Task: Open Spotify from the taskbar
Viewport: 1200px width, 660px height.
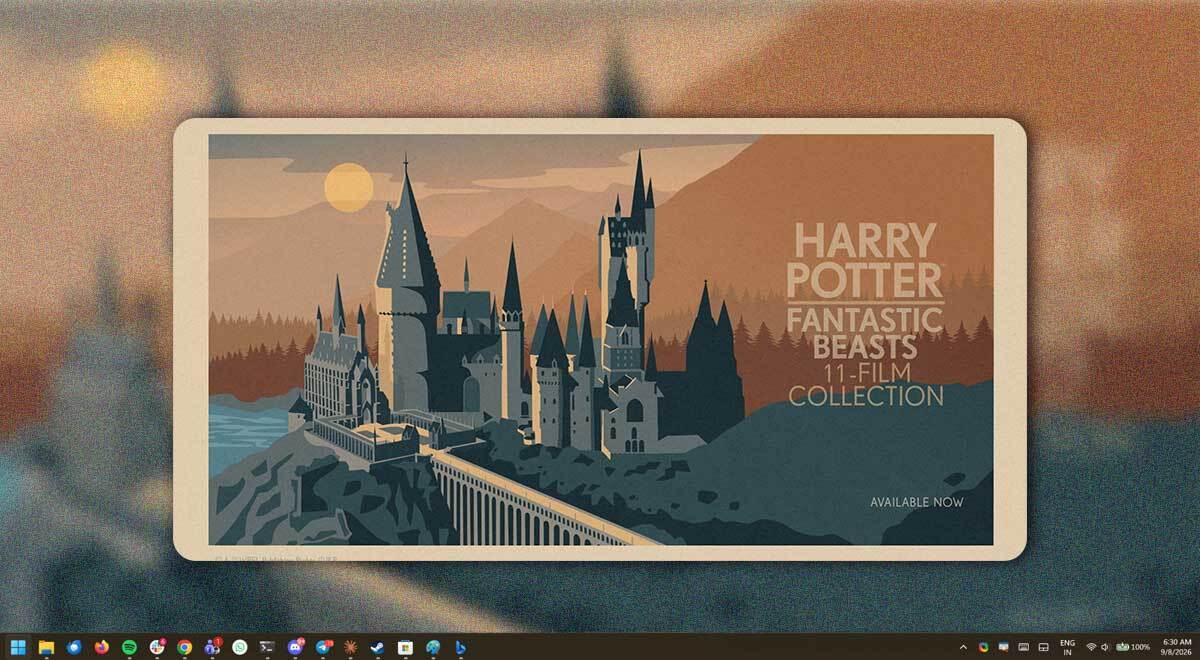Action: [129, 647]
